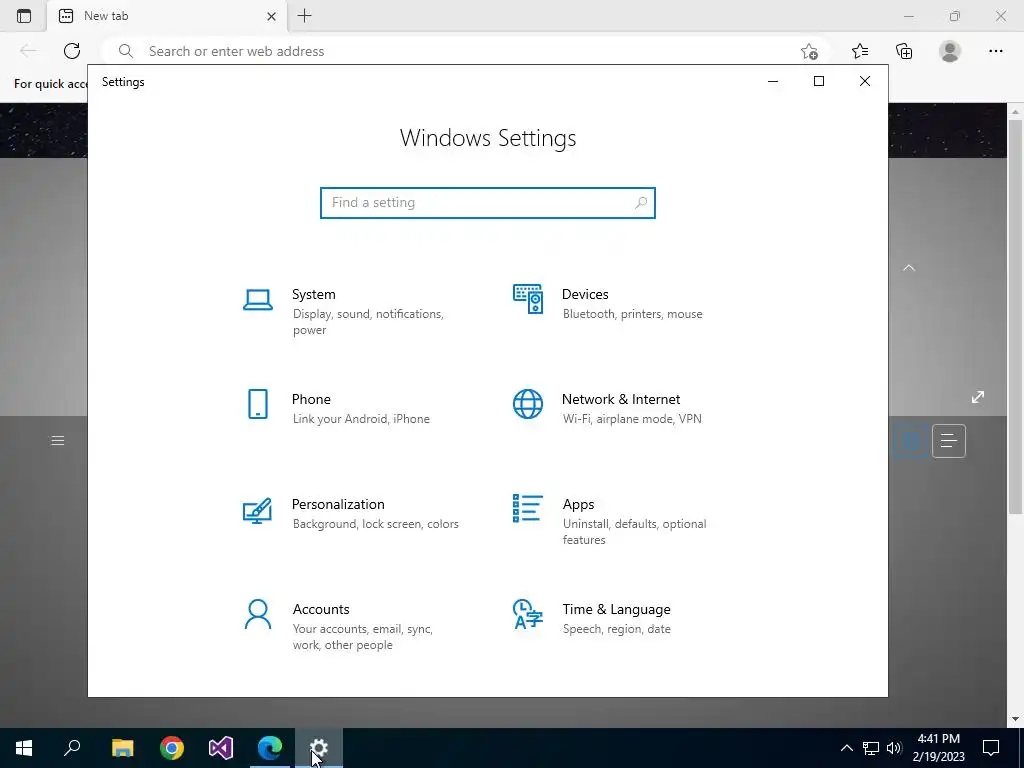The image size is (1024, 768).
Task: Open Edge profile avatar
Action: [950, 51]
